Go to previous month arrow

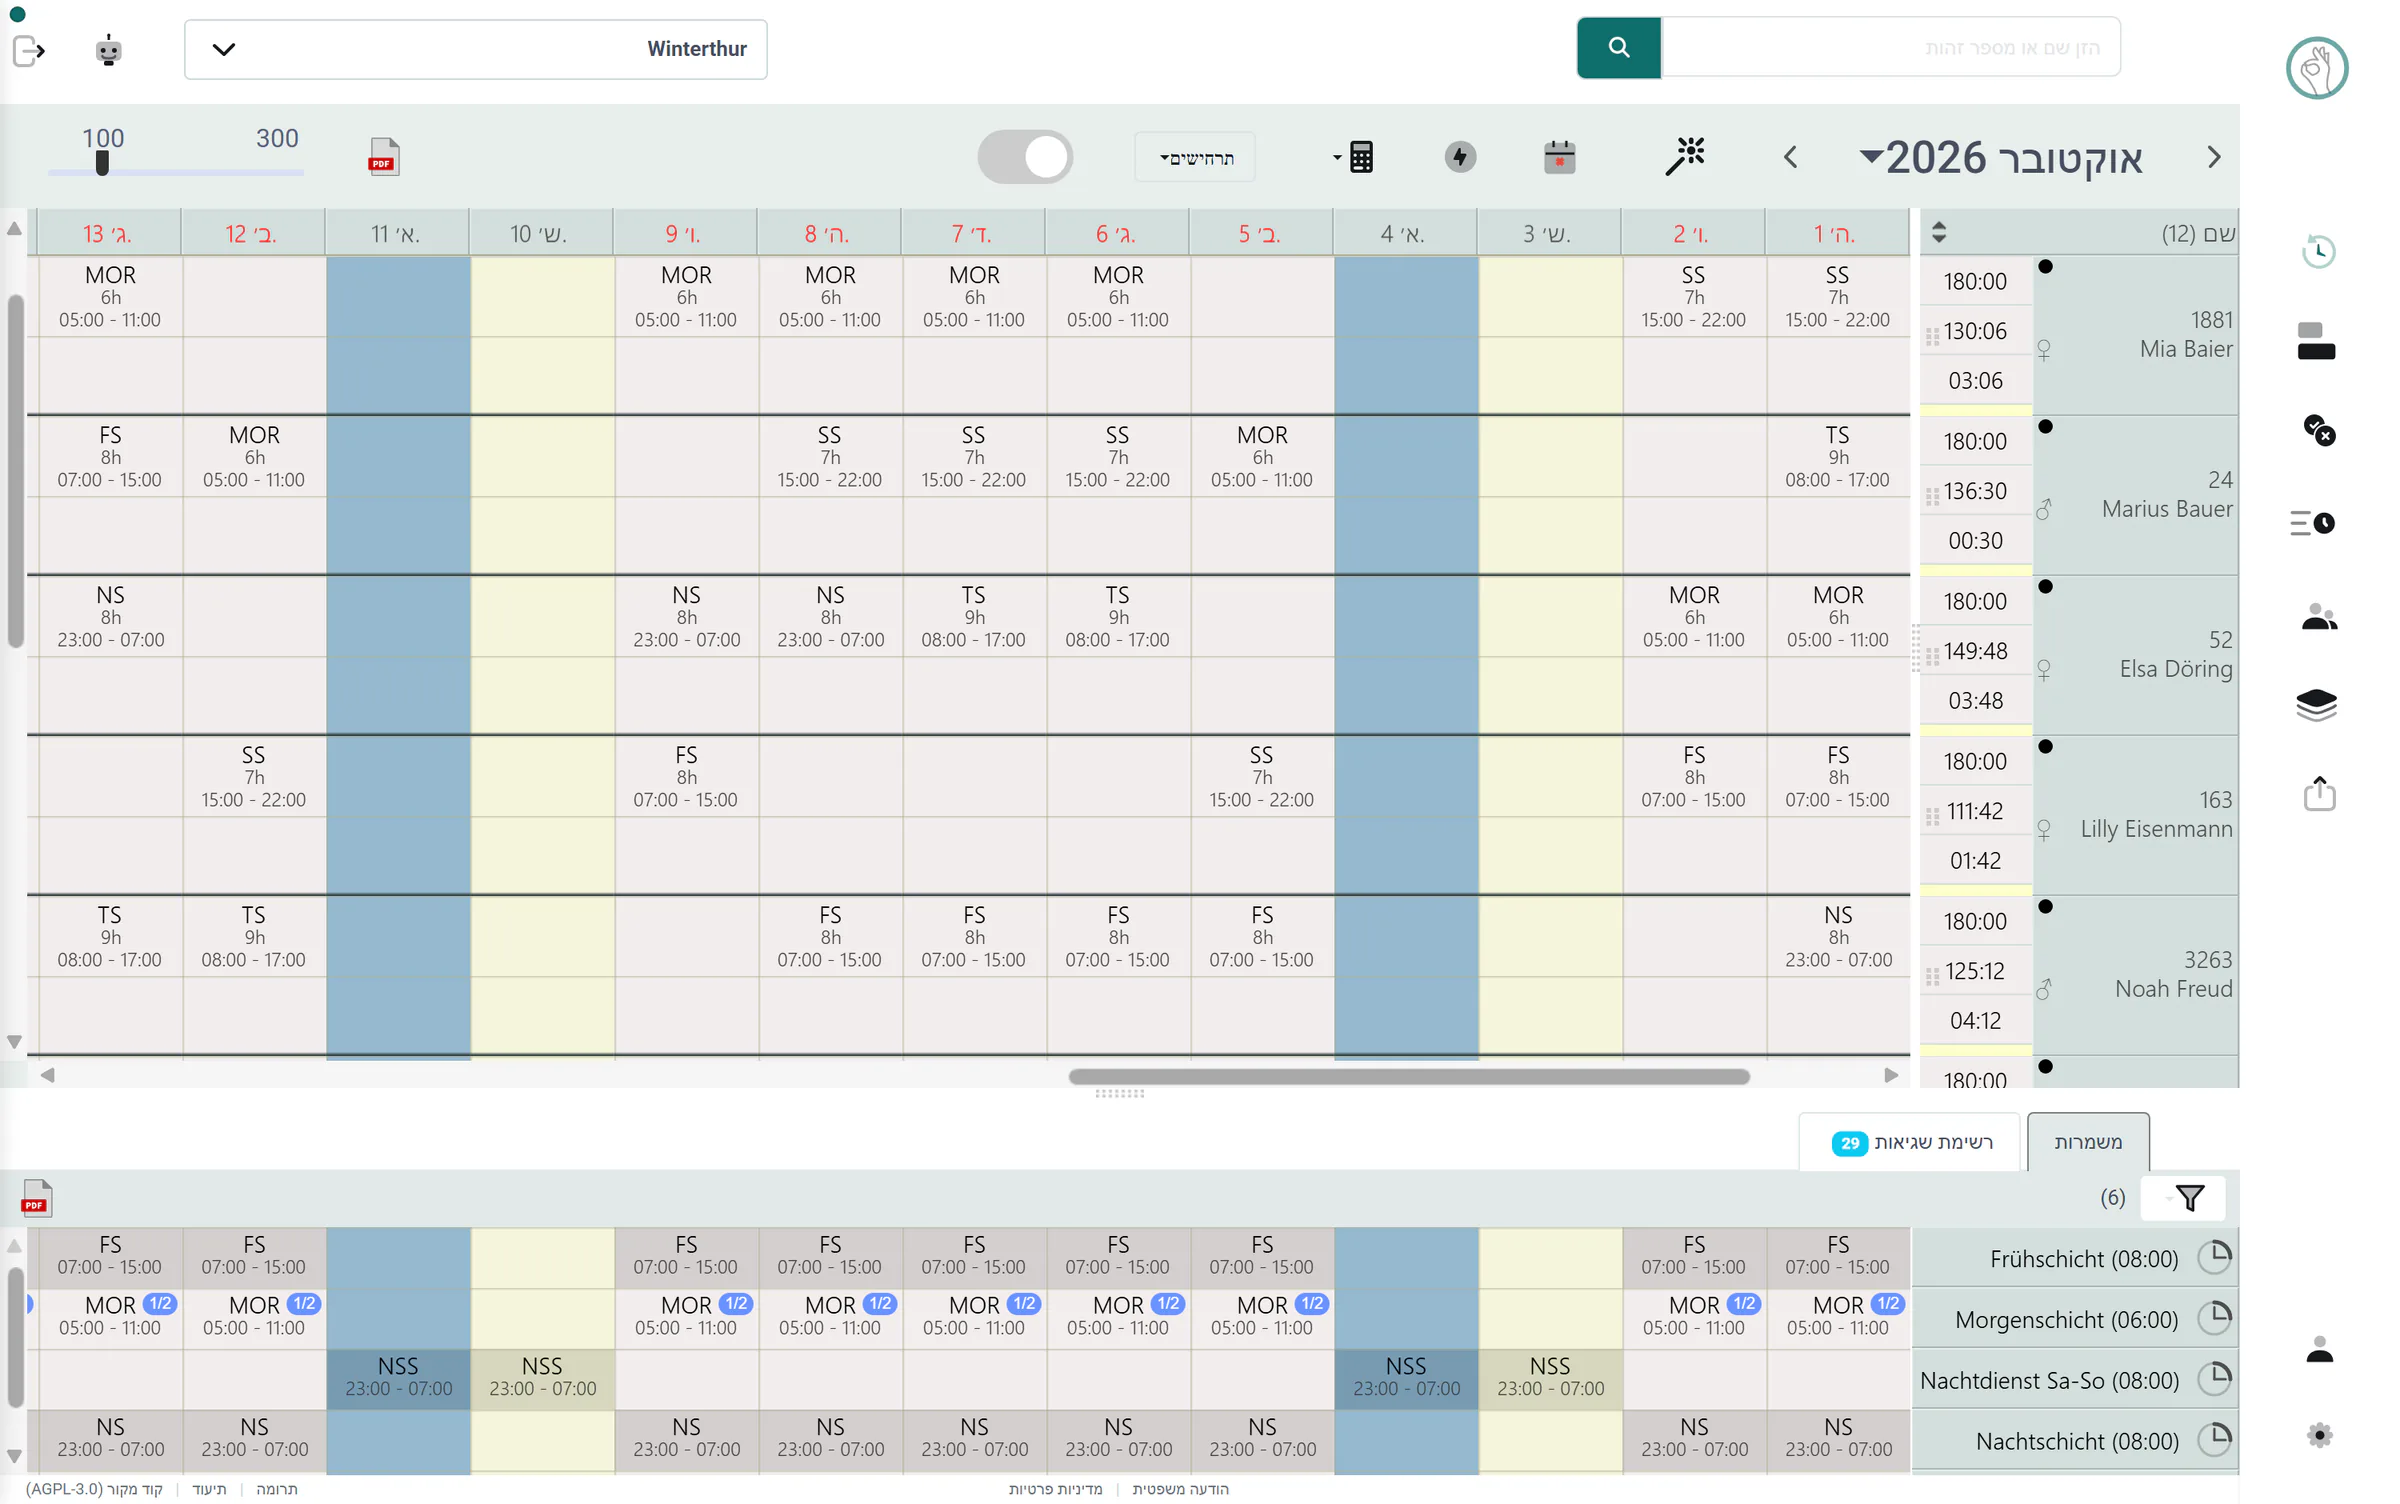(1790, 157)
